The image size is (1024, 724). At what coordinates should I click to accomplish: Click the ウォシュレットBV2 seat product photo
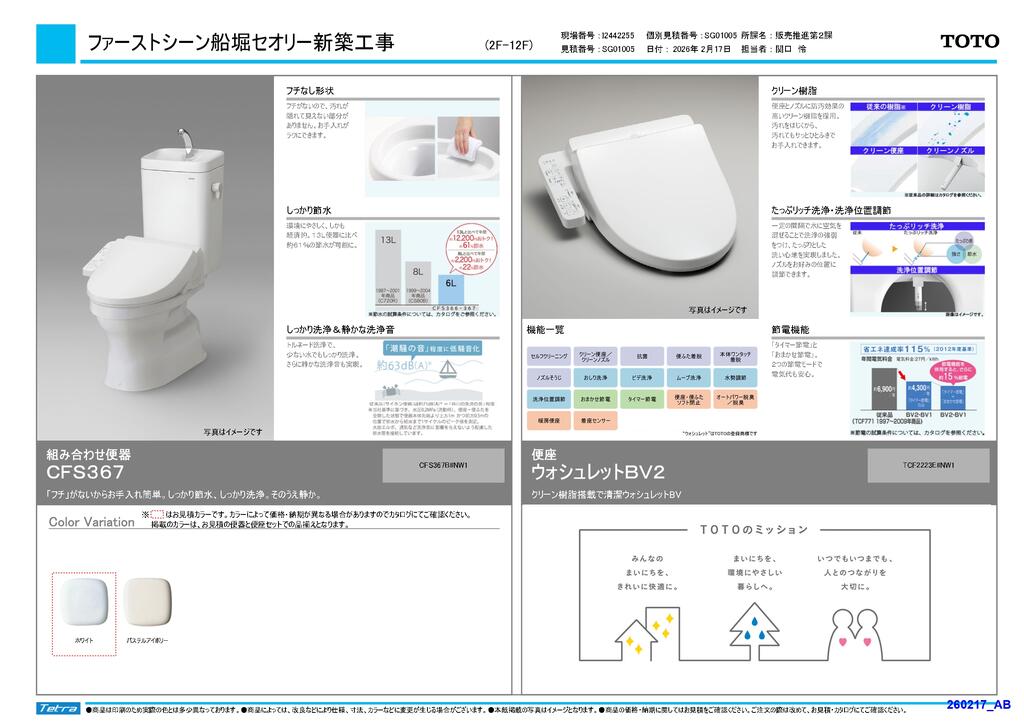[x=640, y=197]
